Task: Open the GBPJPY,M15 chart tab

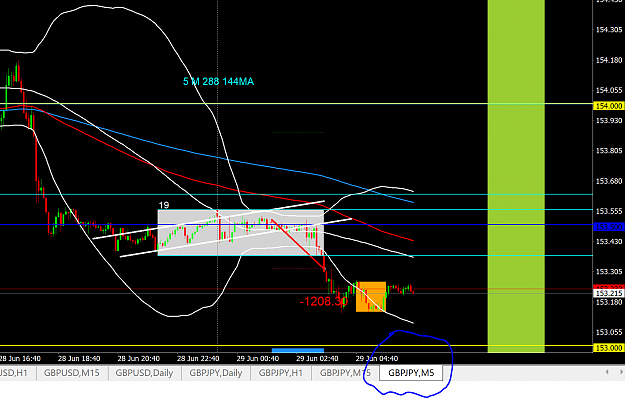Action: tap(345, 373)
